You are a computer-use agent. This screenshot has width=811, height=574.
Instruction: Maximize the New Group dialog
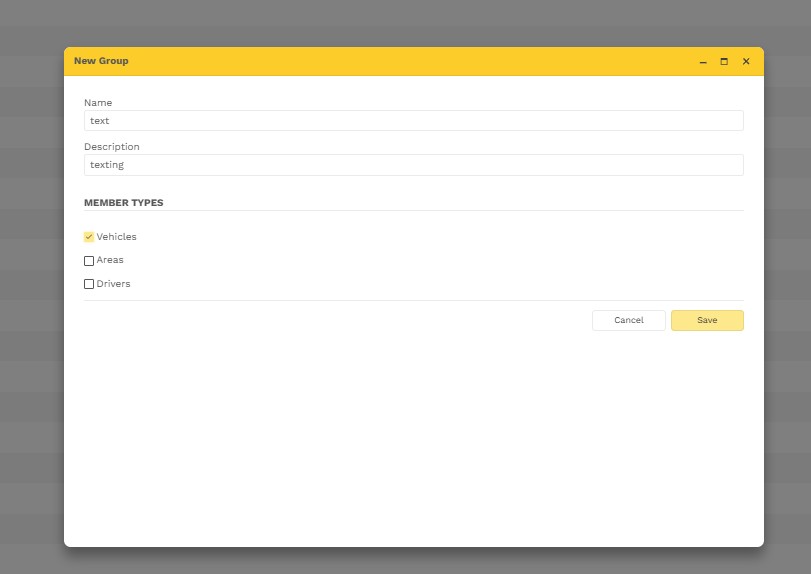coord(724,62)
